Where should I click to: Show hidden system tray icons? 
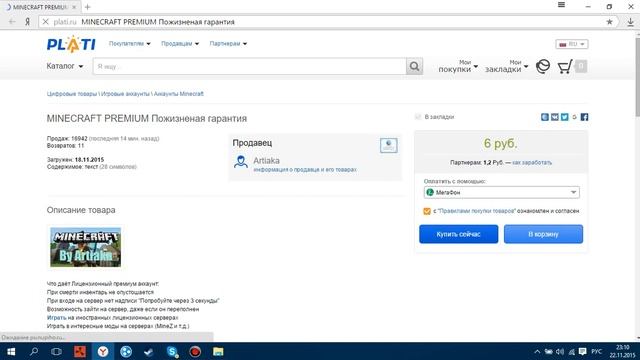537,352
